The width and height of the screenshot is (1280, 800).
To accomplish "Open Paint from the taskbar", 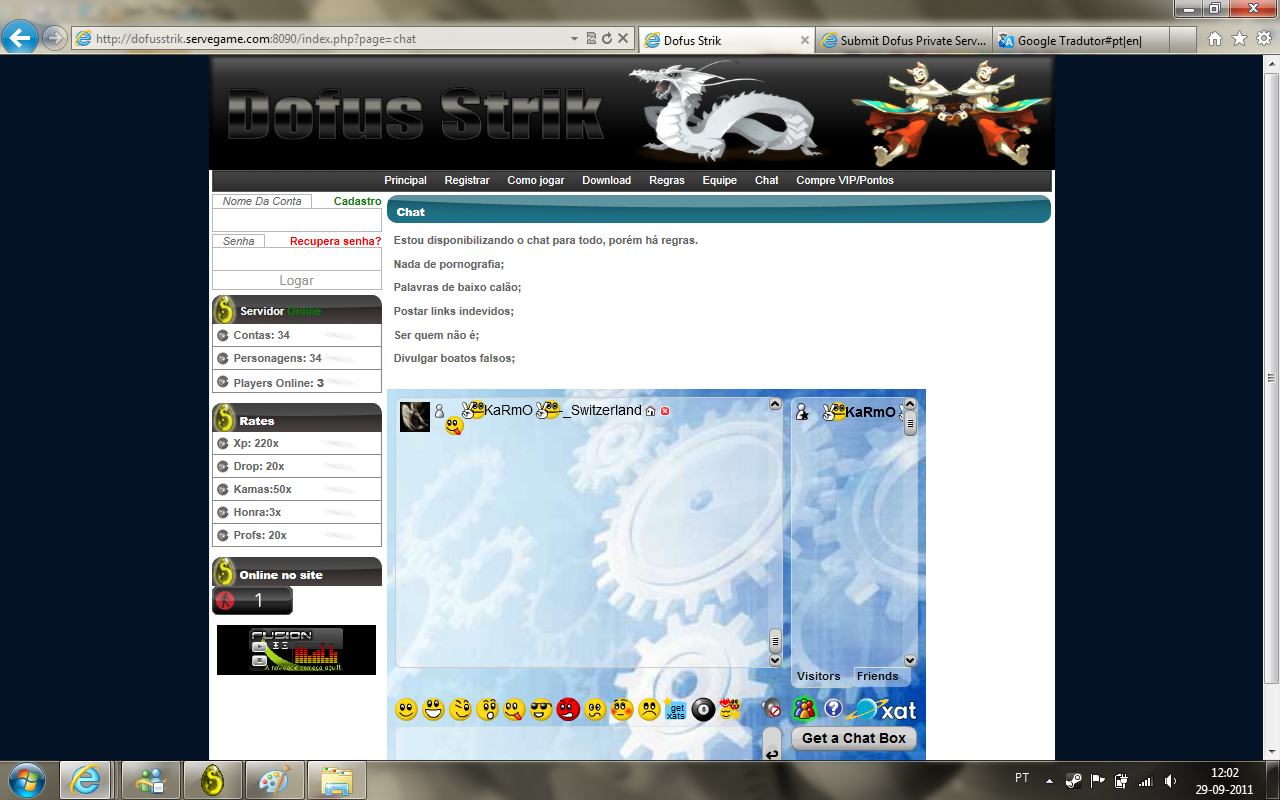I will 273,780.
